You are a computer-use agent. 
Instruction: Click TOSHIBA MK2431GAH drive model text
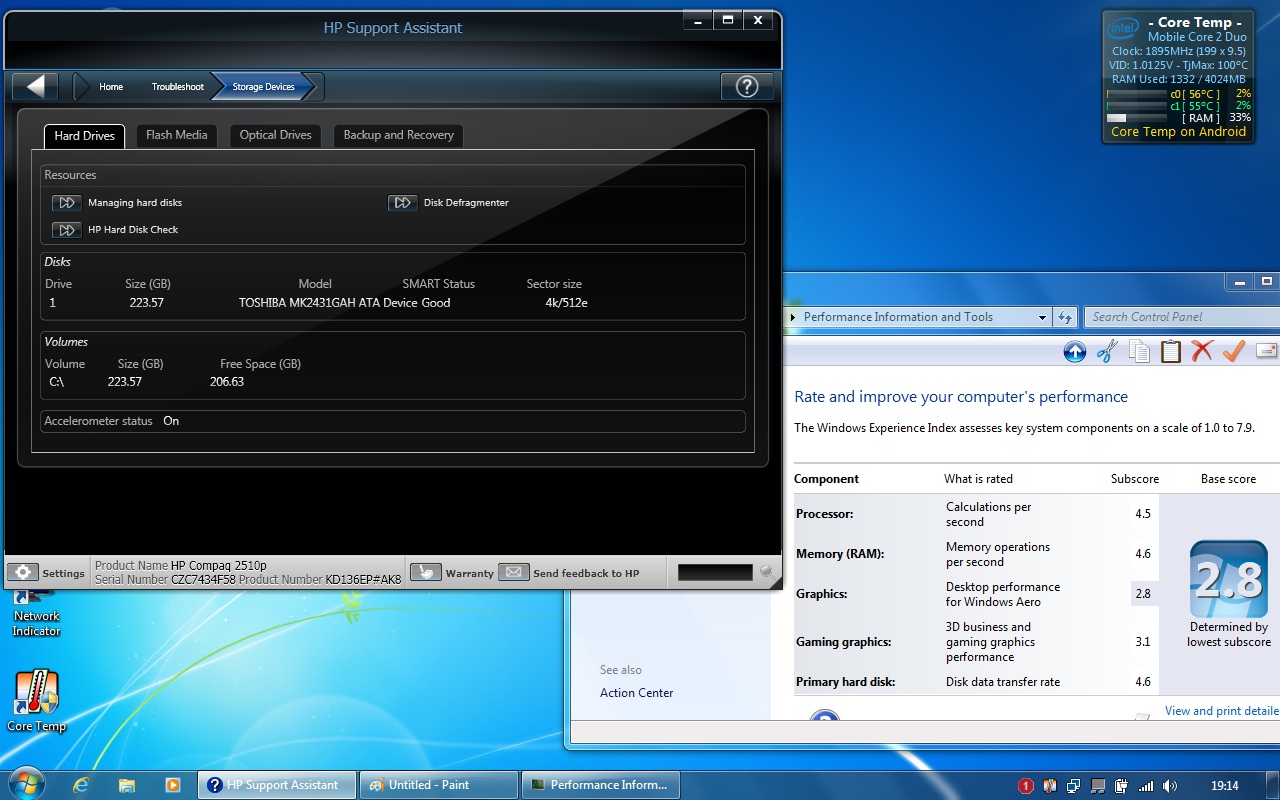tap(328, 303)
